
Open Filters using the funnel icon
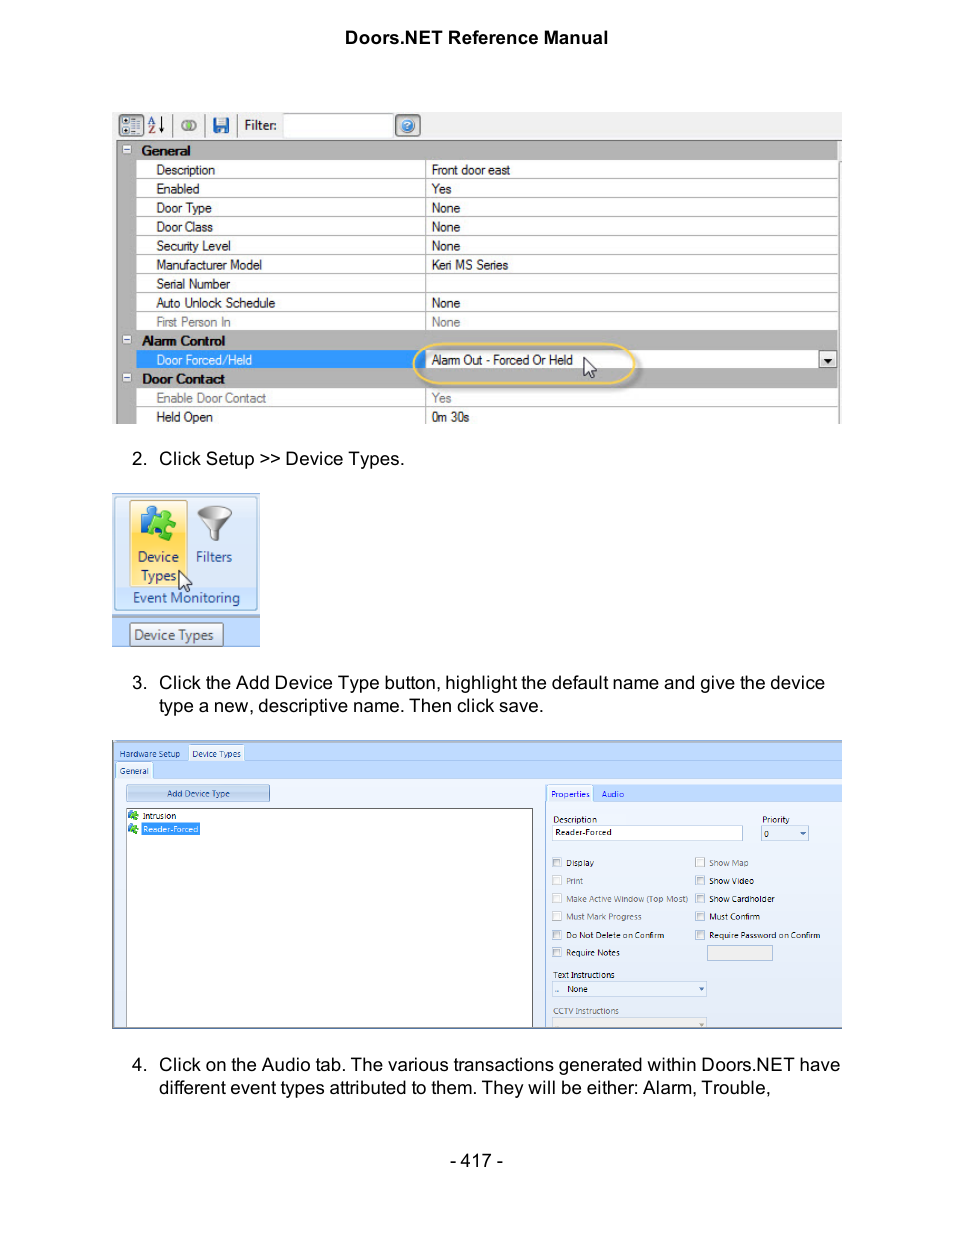click(x=214, y=523)
